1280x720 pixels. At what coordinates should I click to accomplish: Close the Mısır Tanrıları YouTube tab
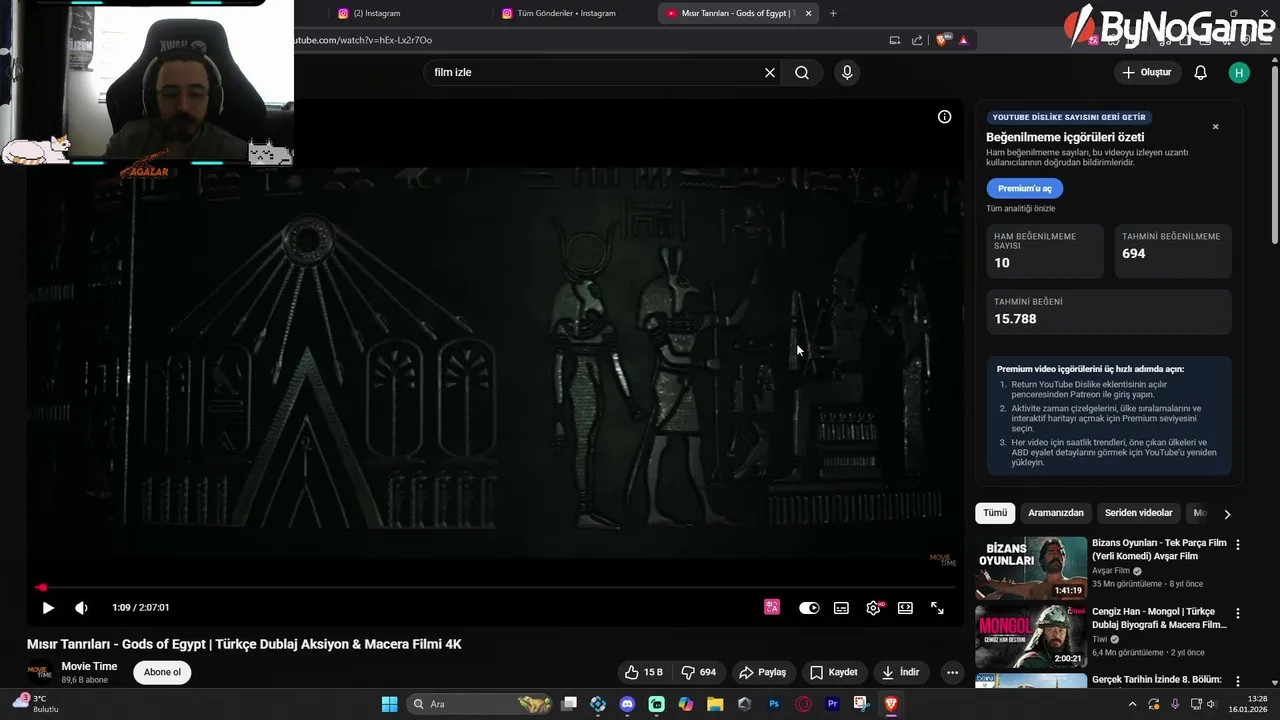[x=808, y=13]
